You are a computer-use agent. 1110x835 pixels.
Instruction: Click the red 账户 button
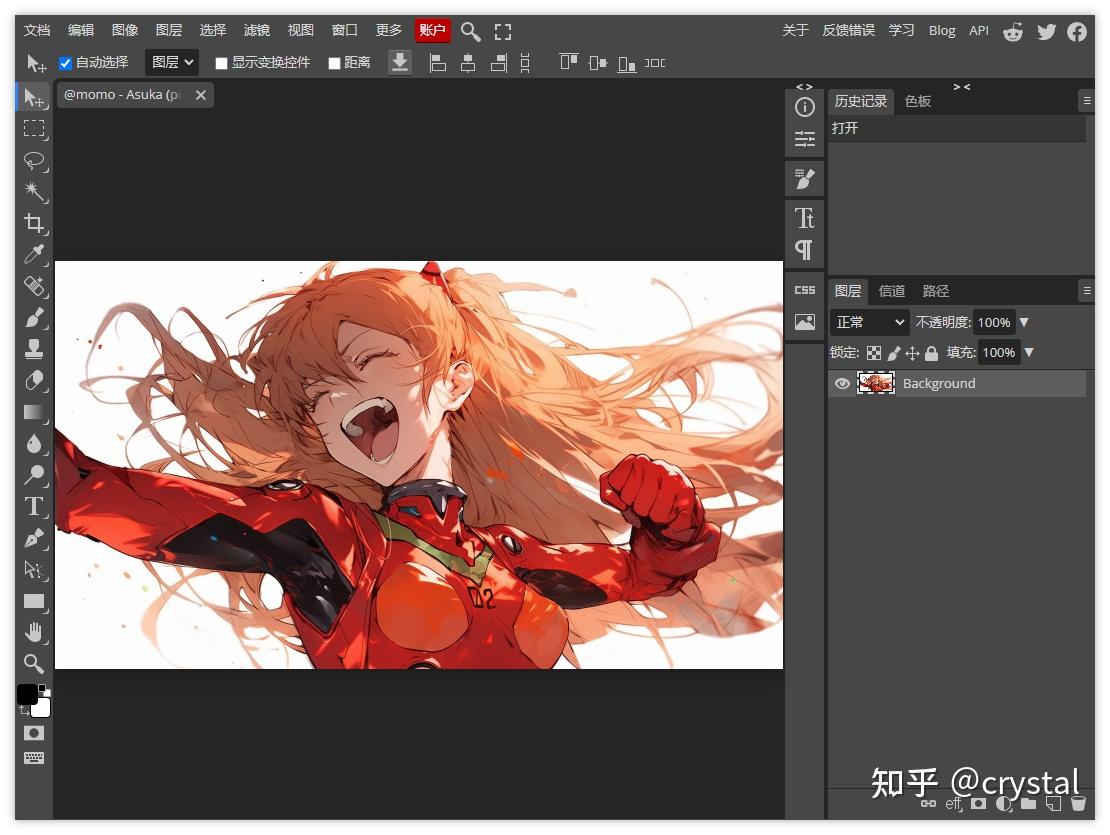[x=433, y=30]
